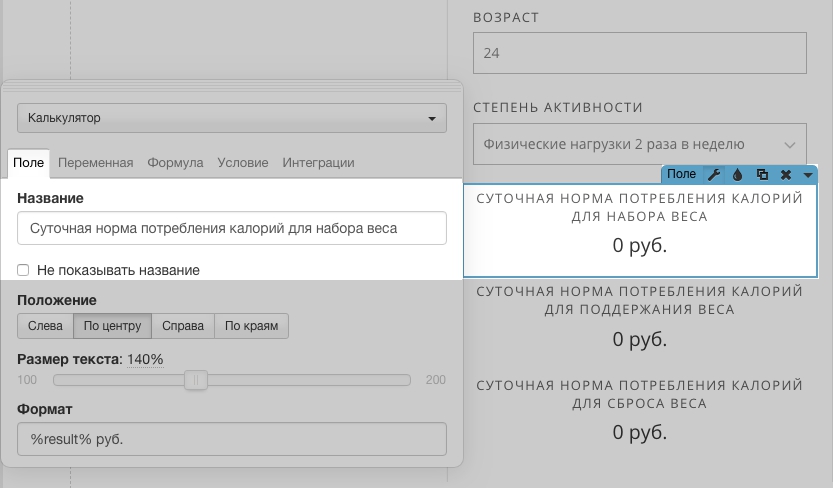Switch to Условие tab
The width and height of the screenshot is (833, 488).
(243, 163)
